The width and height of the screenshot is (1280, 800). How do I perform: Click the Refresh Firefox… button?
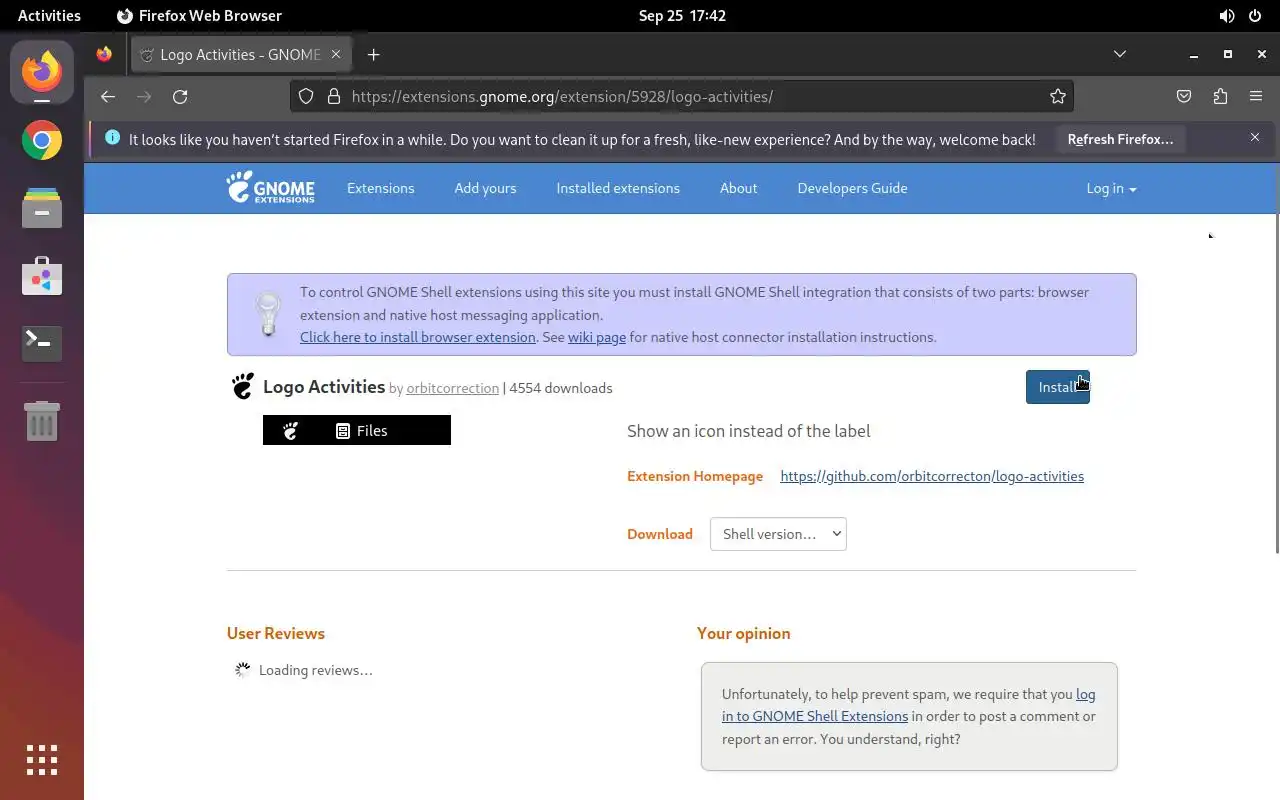pos(1120,139)
